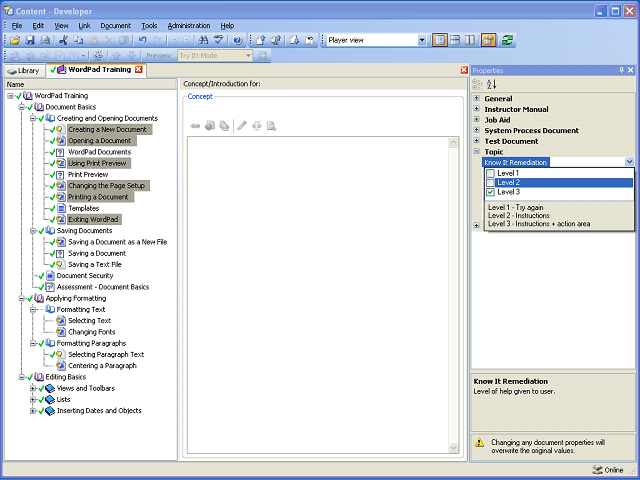Select Exiting WordPad topic
This screenshot has height=480, width=640.
(x=93, y=220)
